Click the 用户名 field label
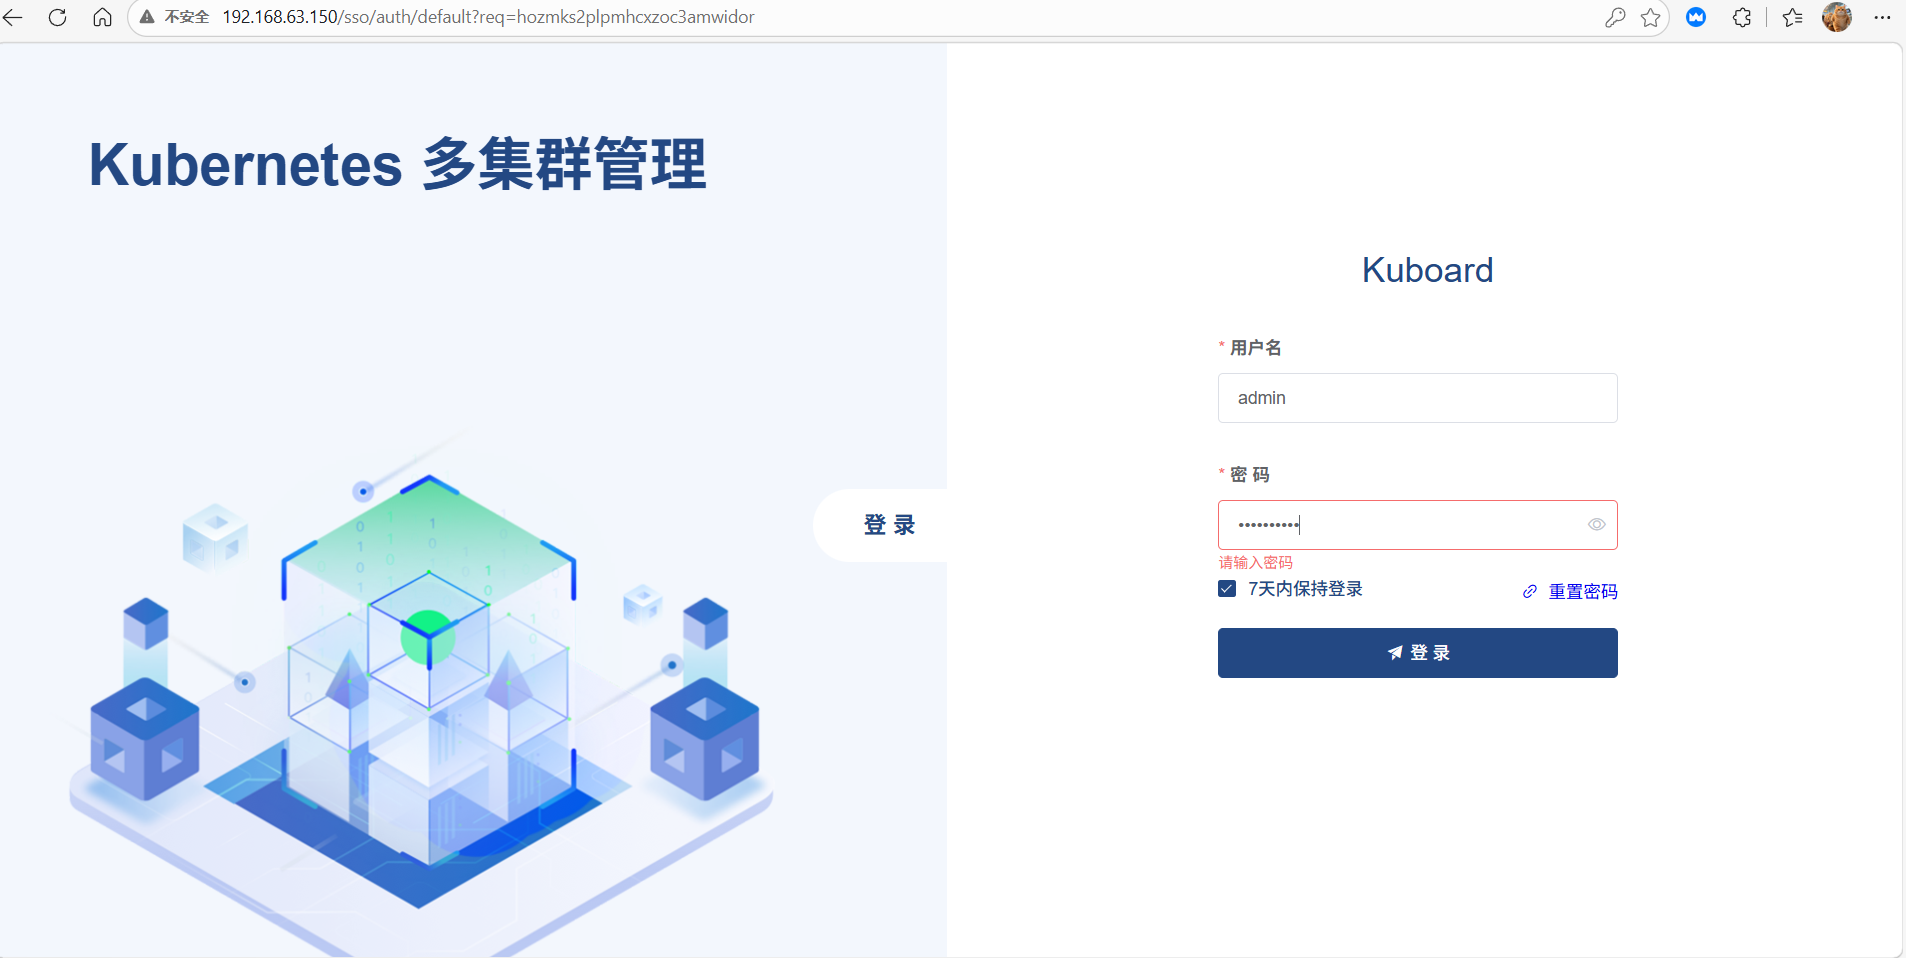Image resolution: width=1906 pixels, height=958 pixels. click(1255, 347)
